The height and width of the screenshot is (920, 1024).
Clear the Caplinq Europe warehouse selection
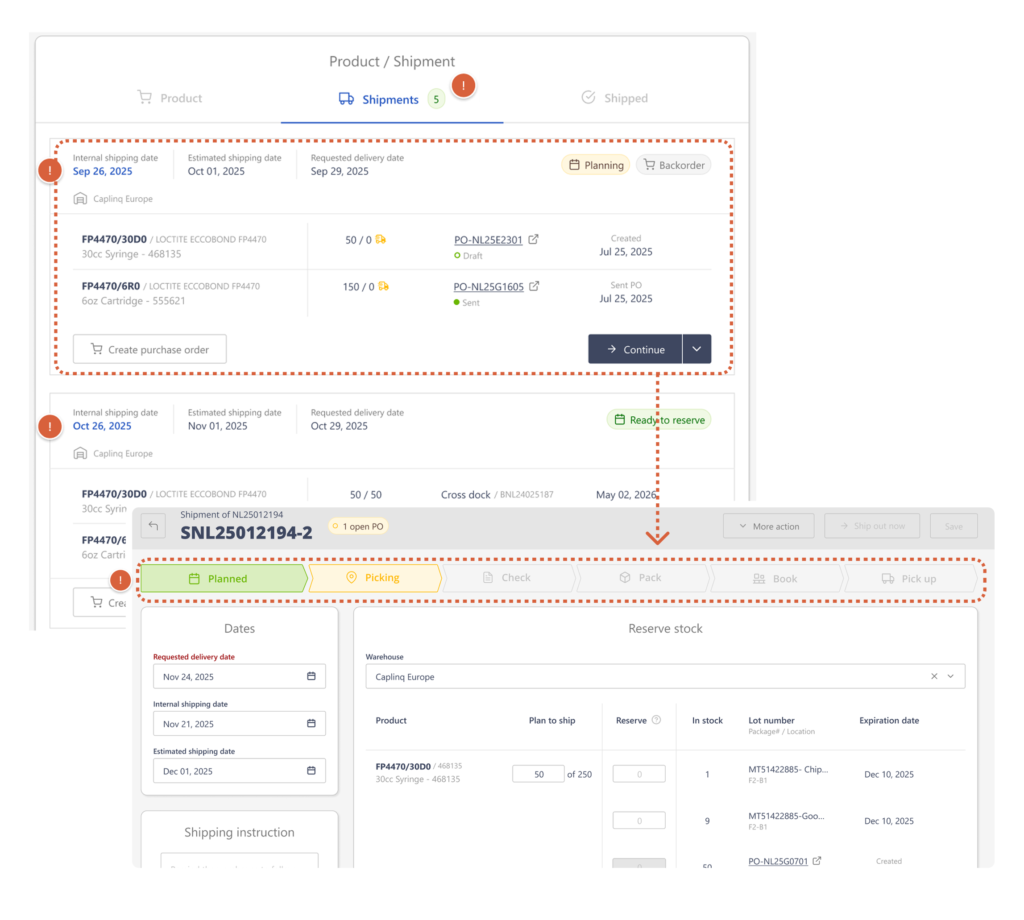pos(934,677)
